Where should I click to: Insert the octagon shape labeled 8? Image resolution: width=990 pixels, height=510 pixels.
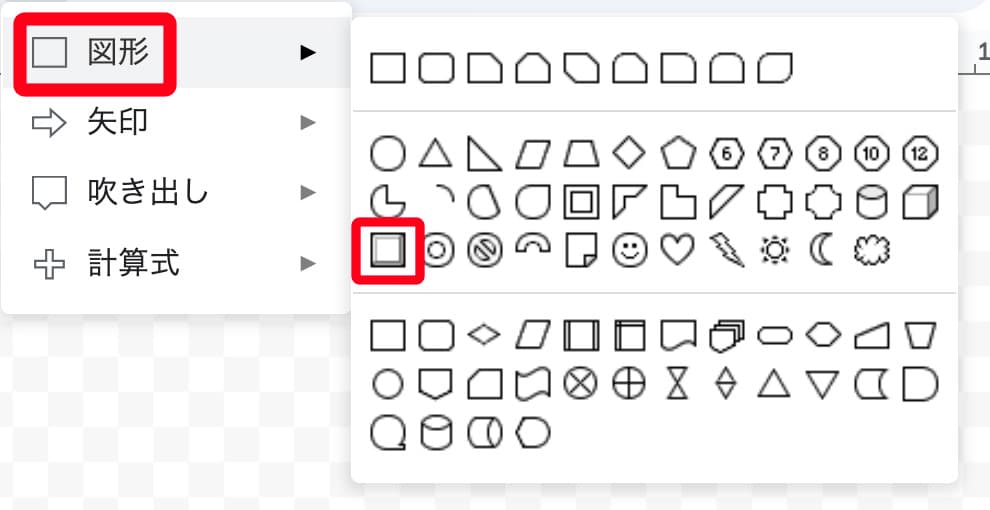pyautogui.click(x=823, y=153)
